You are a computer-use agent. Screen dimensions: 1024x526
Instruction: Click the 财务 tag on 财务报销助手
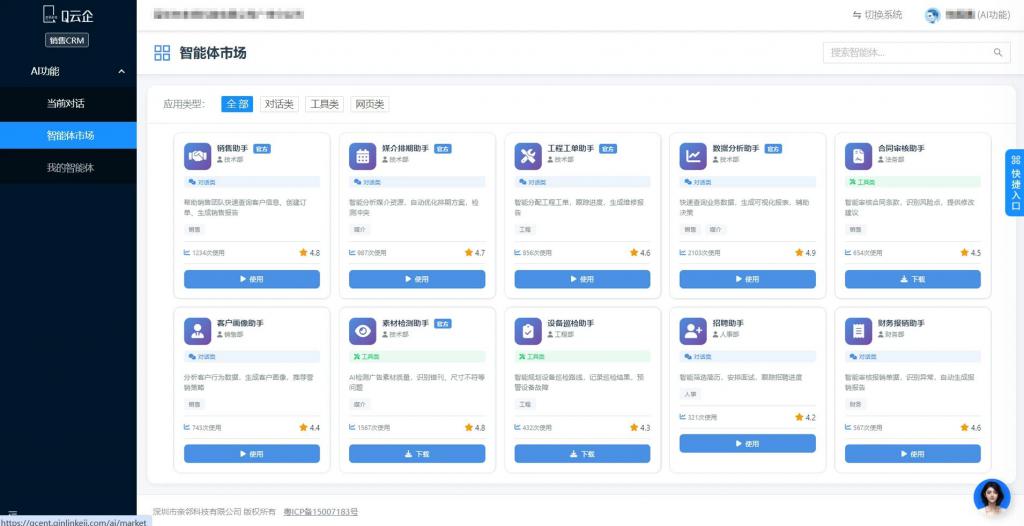pos(856,404)
